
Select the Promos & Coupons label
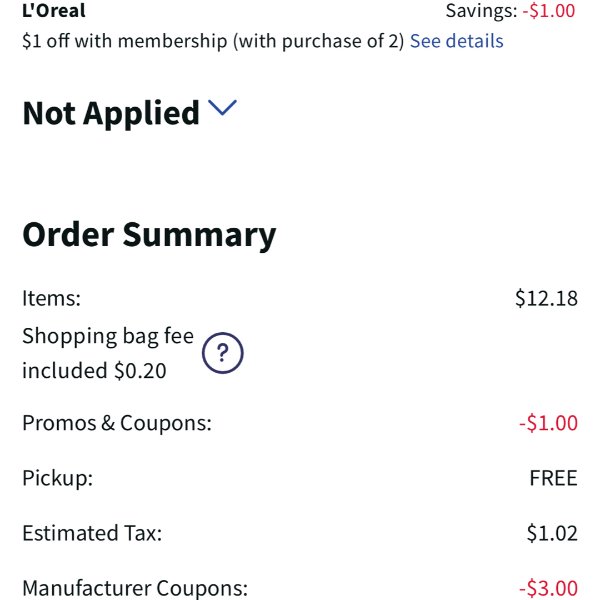117,423
